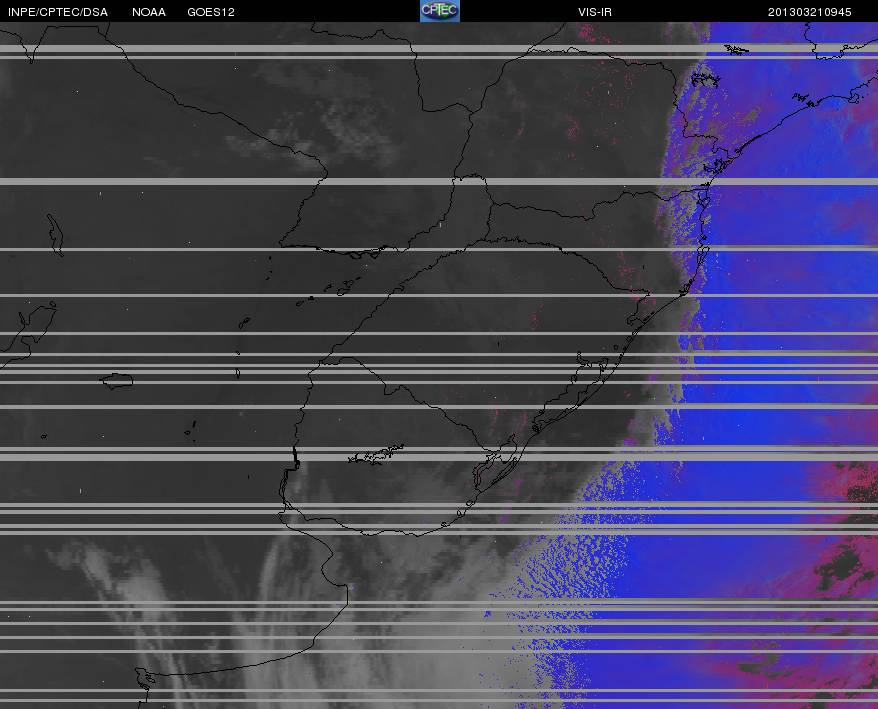This screenshot has height=709, width=878.
Task: Click the INPE/CPTEC/DSA header text
Action: coord(58,12)
